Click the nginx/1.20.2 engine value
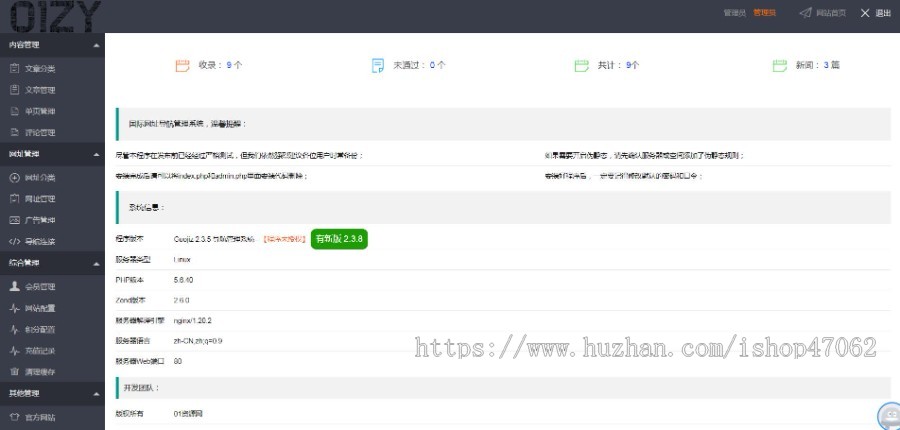Image resolution: width=900 pixels, height=430 pixels. pos(192,320)
